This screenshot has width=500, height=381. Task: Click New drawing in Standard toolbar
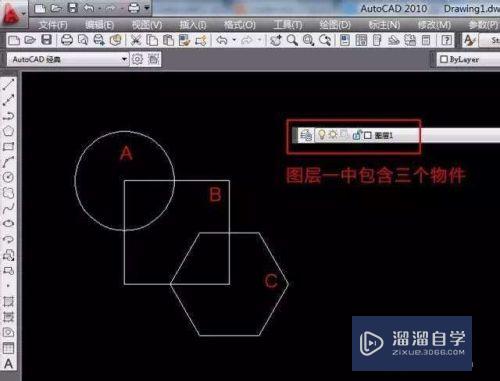(x=14, y=40)
